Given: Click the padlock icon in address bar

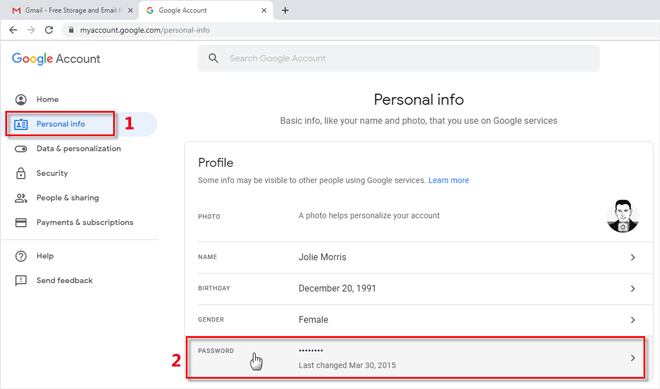Looking at the screenshot, I should pyautogui.click(x=71, y=30).
